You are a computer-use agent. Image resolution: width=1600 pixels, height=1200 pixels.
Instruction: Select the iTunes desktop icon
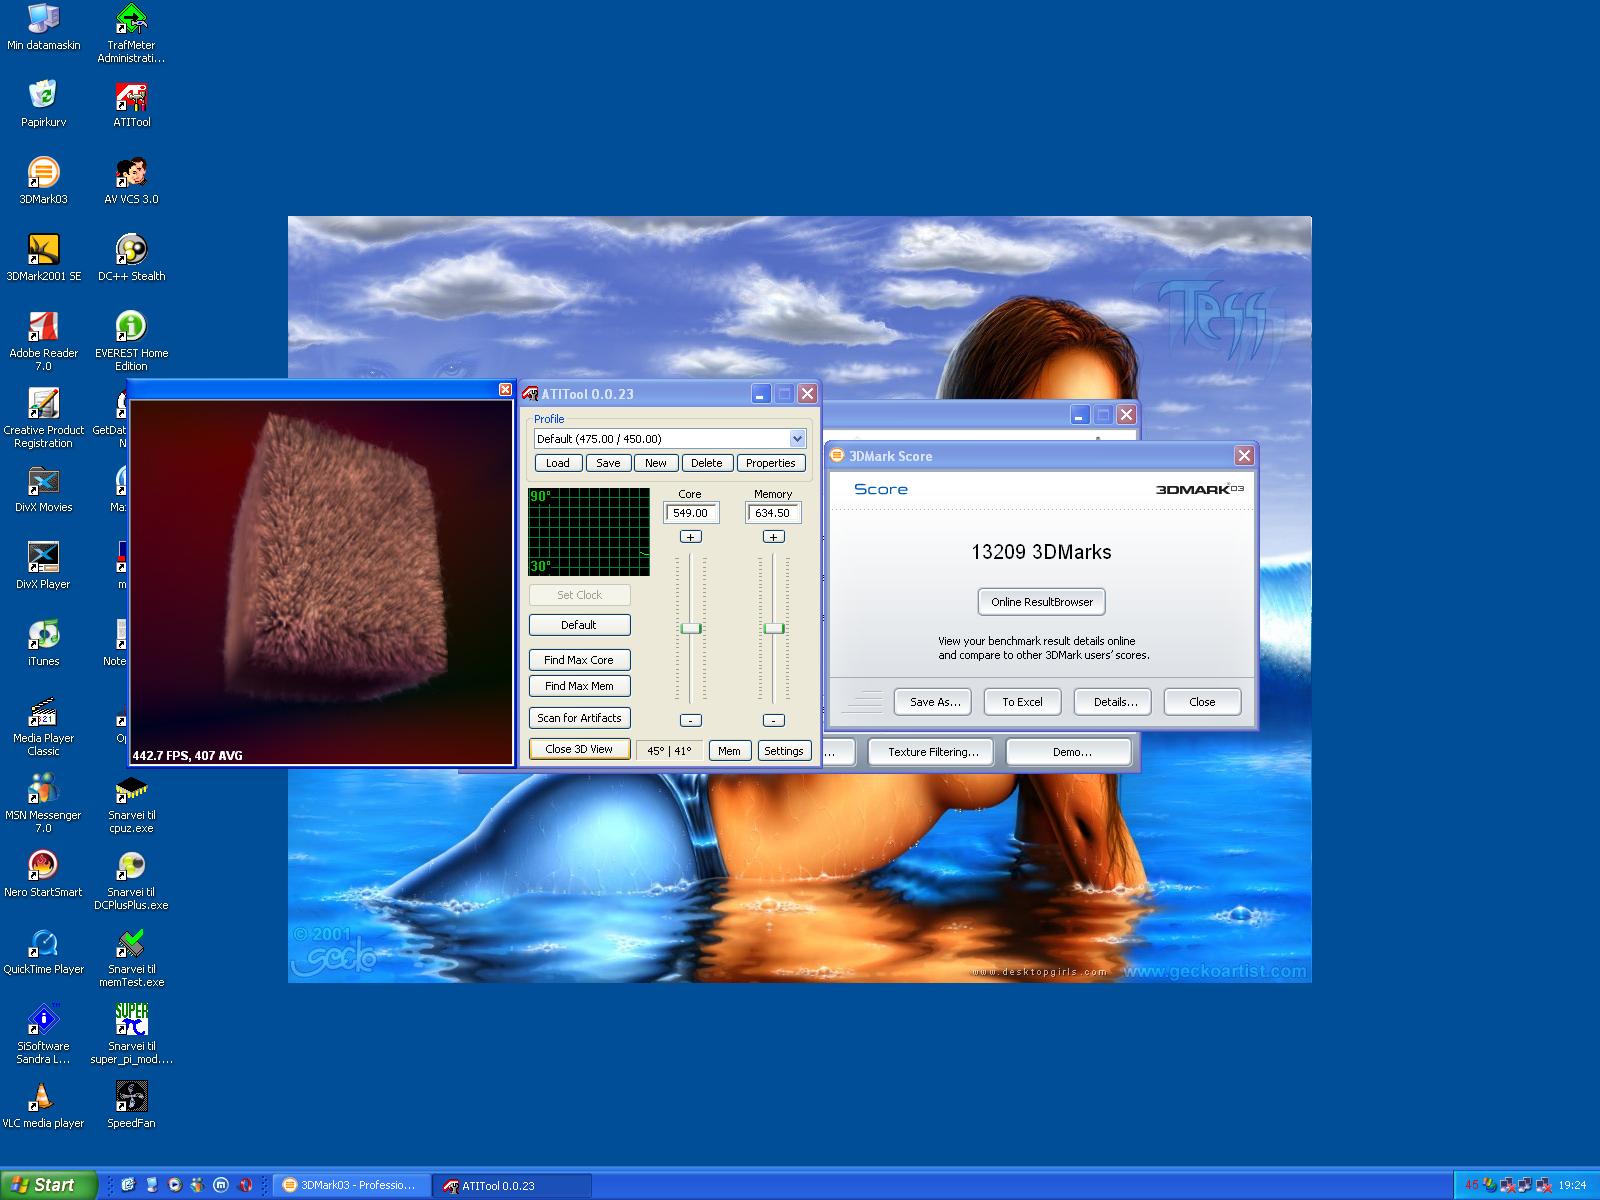coord(43,643)
